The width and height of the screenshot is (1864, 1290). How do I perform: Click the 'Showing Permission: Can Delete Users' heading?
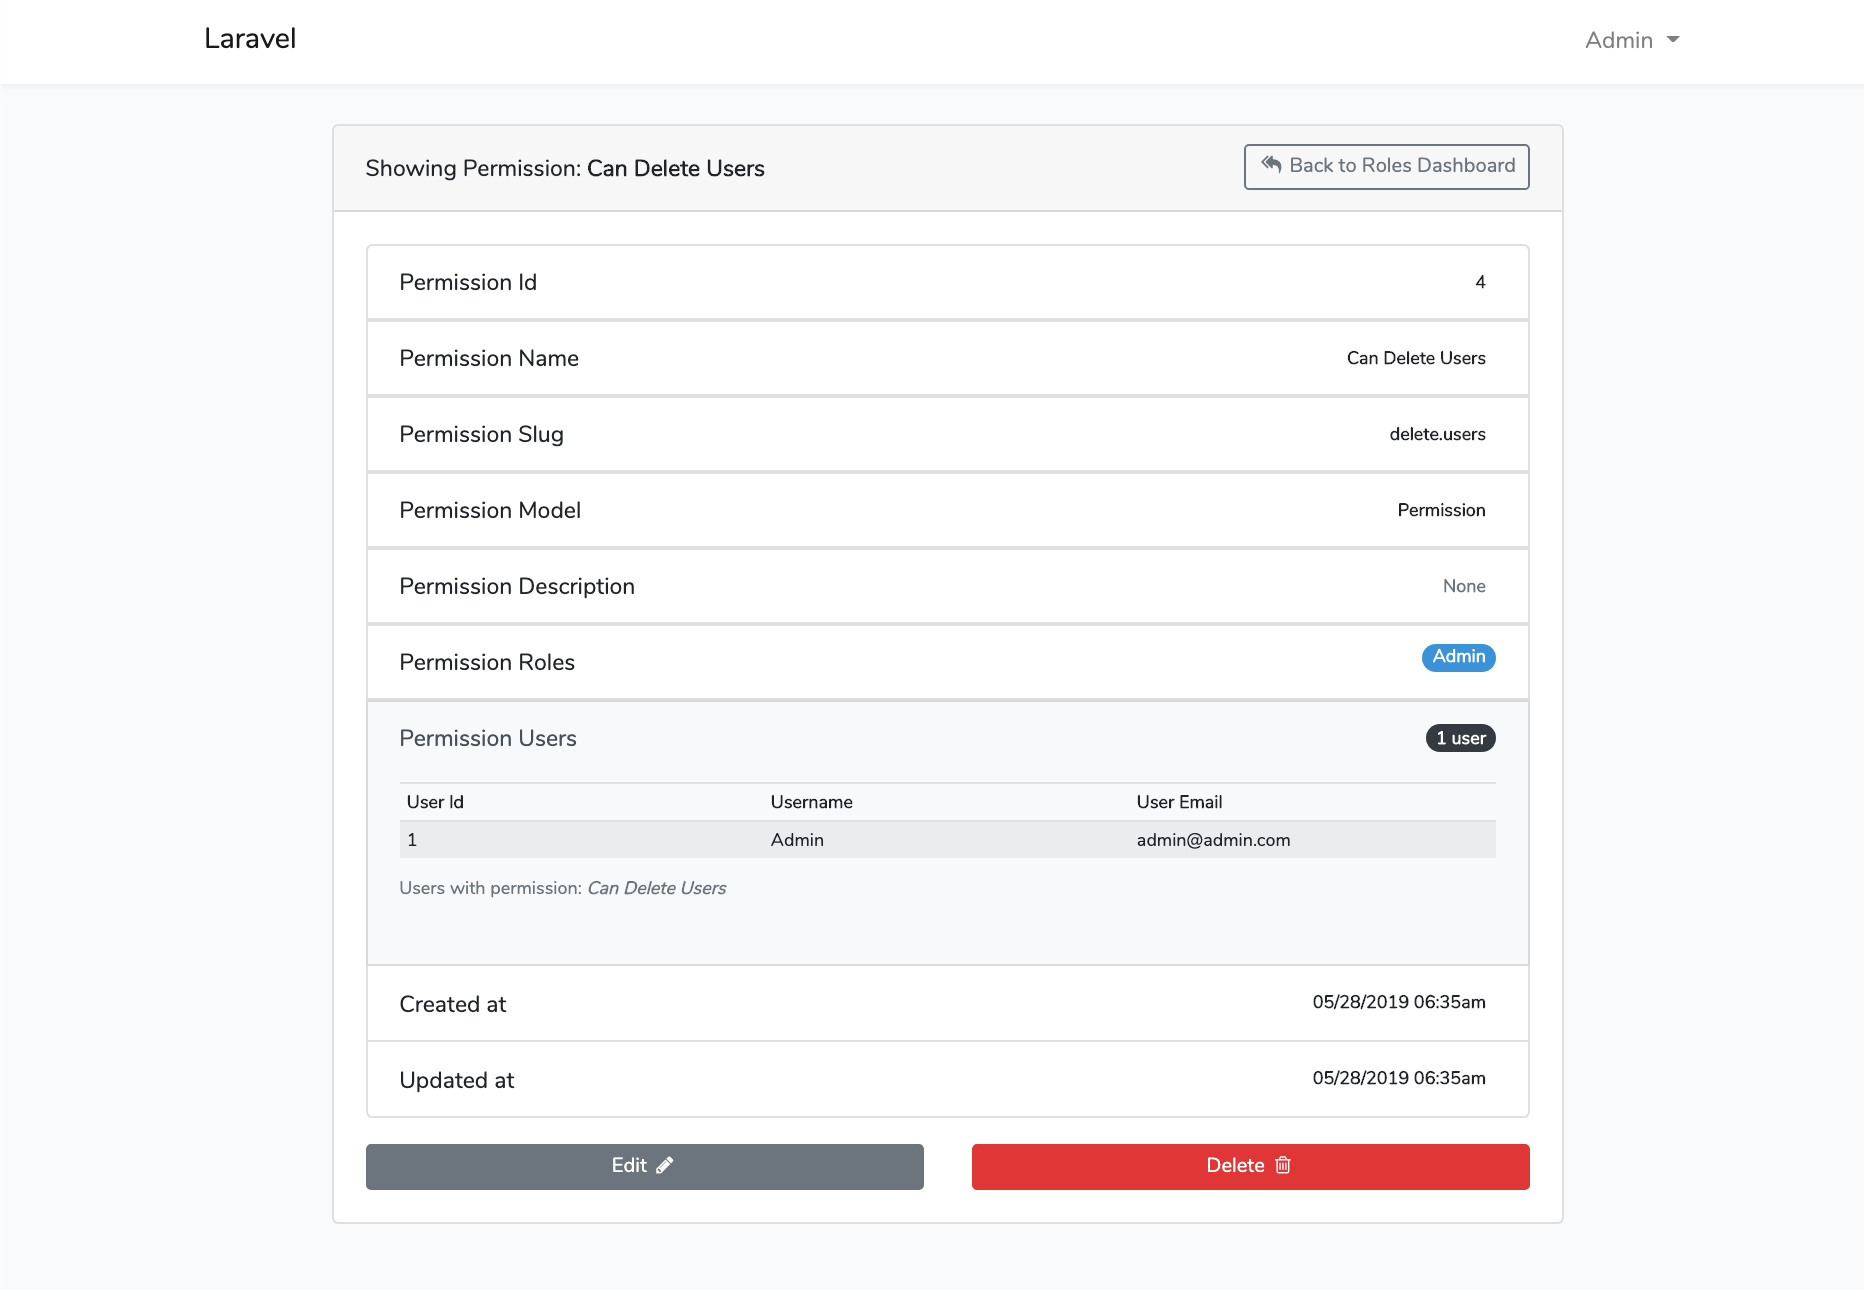tap(564, 168)
